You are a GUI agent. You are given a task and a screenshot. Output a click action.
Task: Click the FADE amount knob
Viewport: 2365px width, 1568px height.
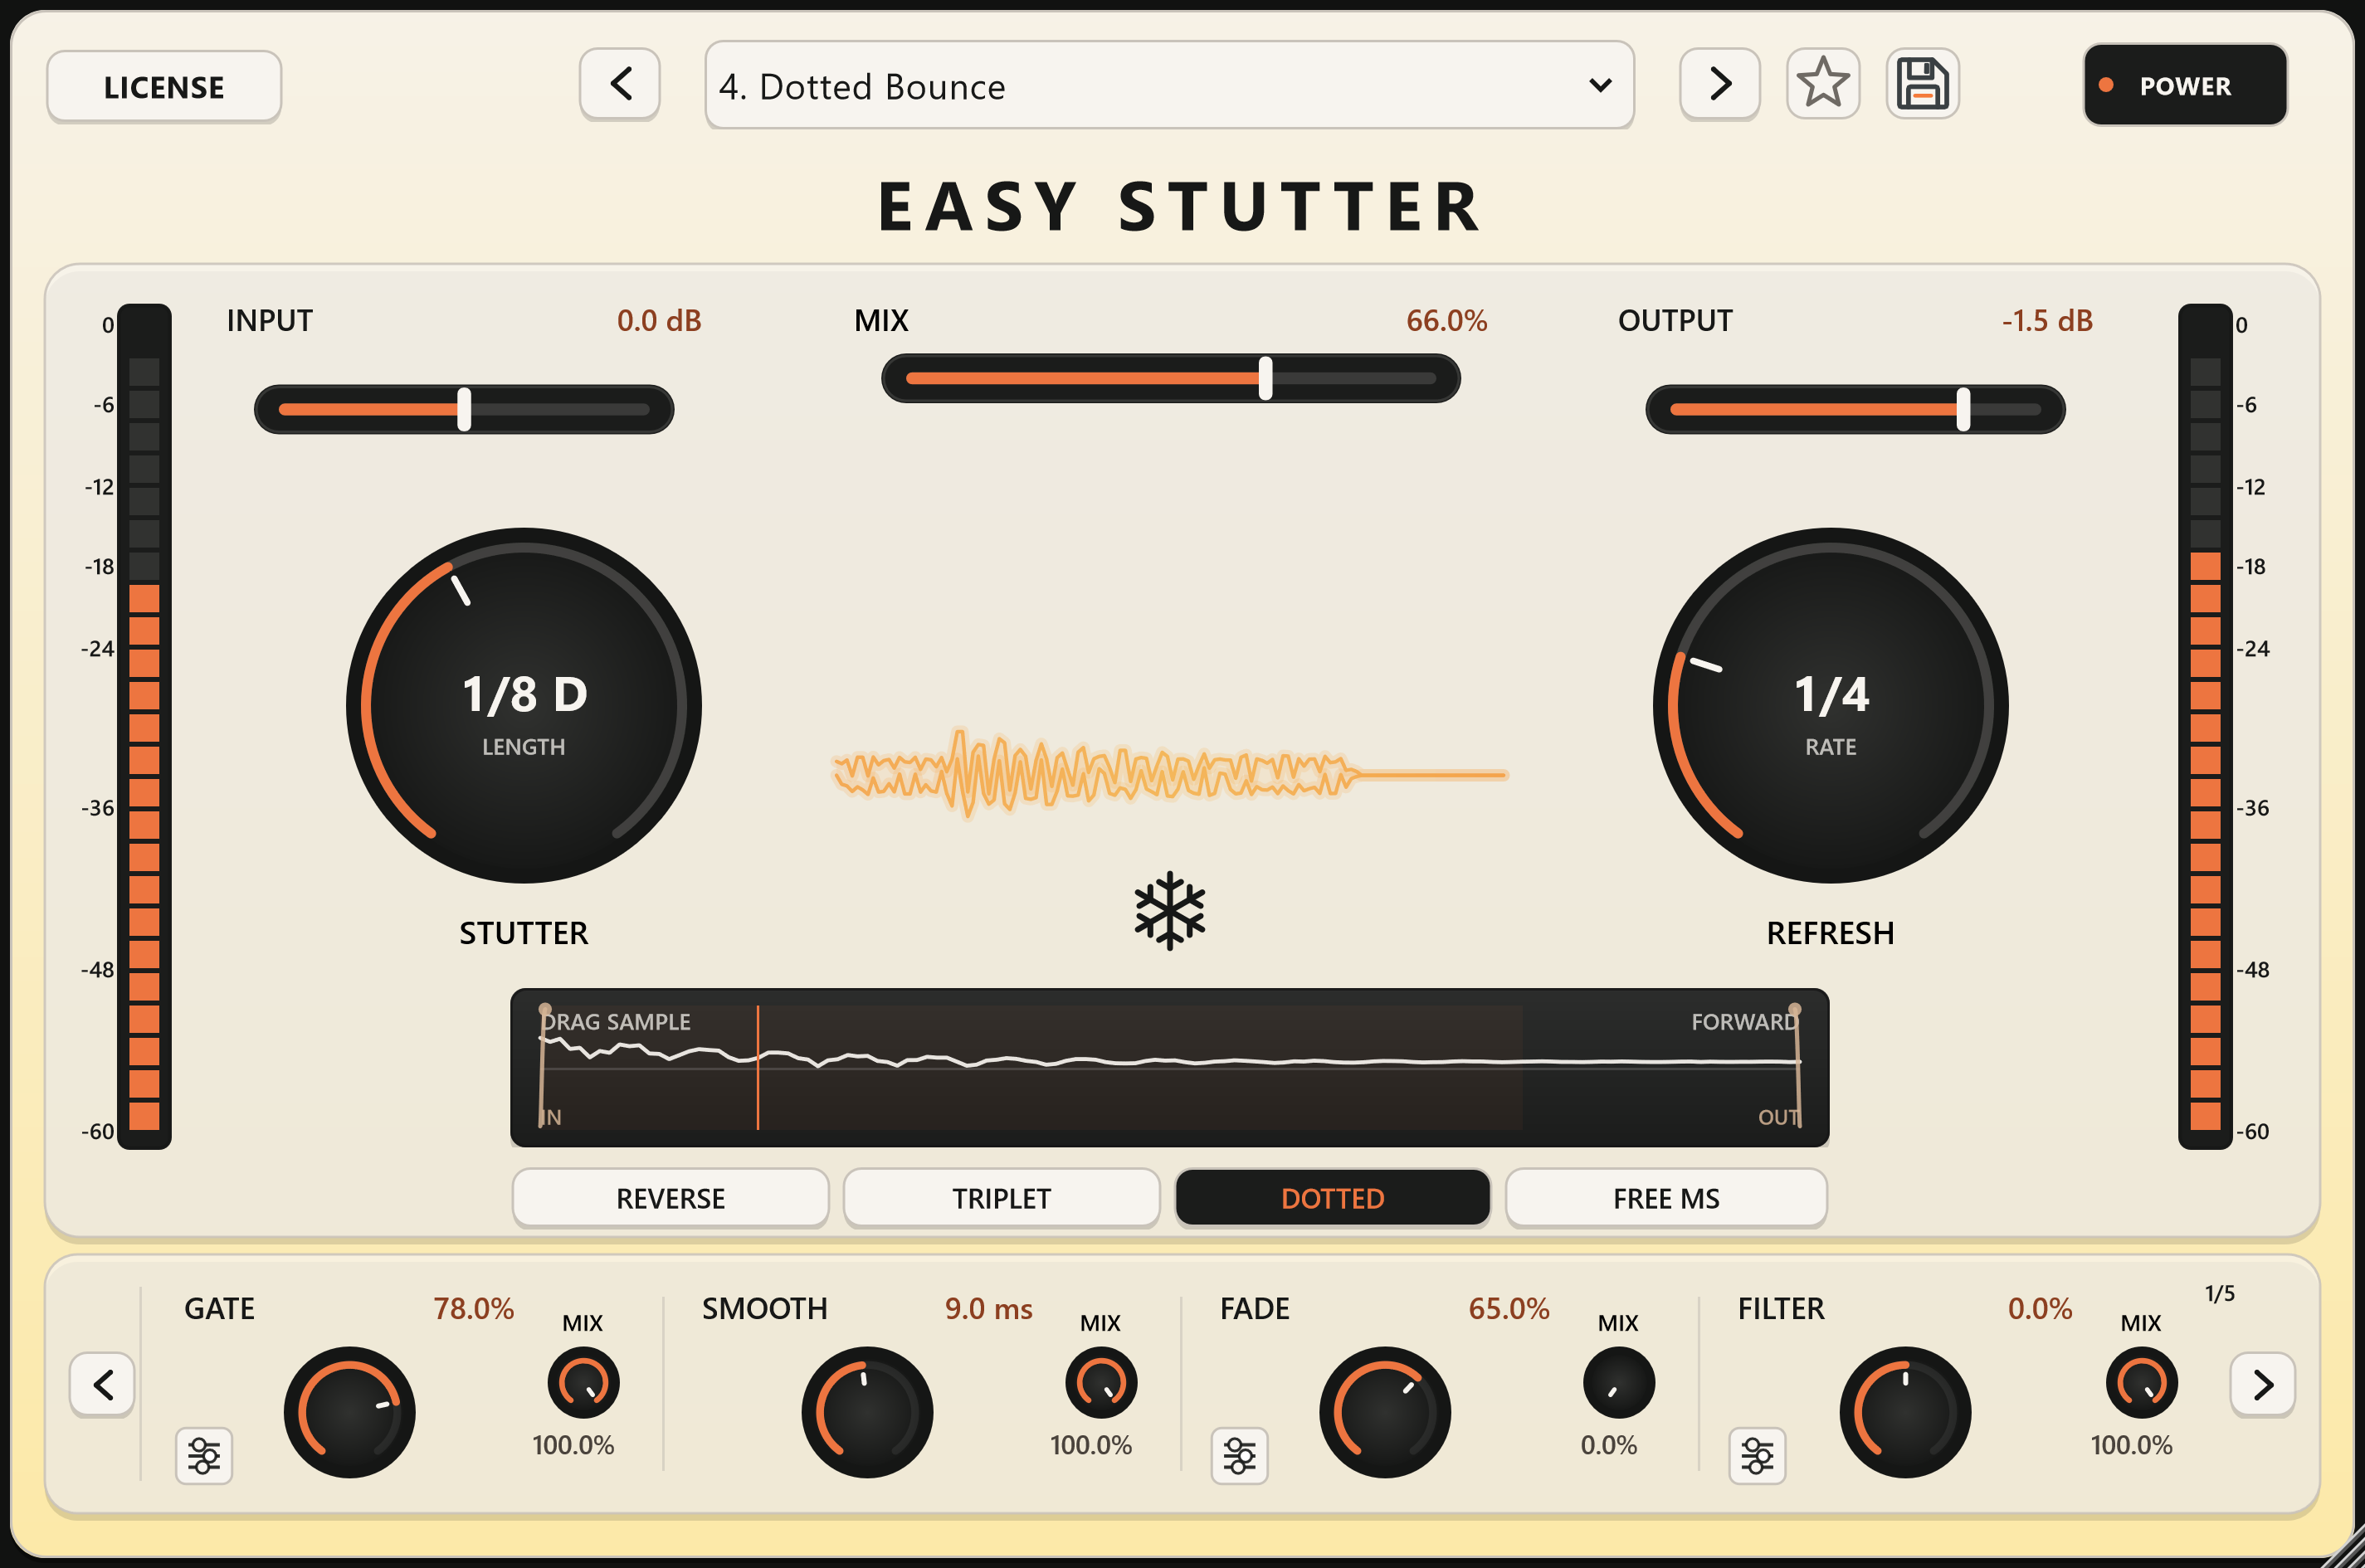pyautogui.click(x=1385, y=1412)
